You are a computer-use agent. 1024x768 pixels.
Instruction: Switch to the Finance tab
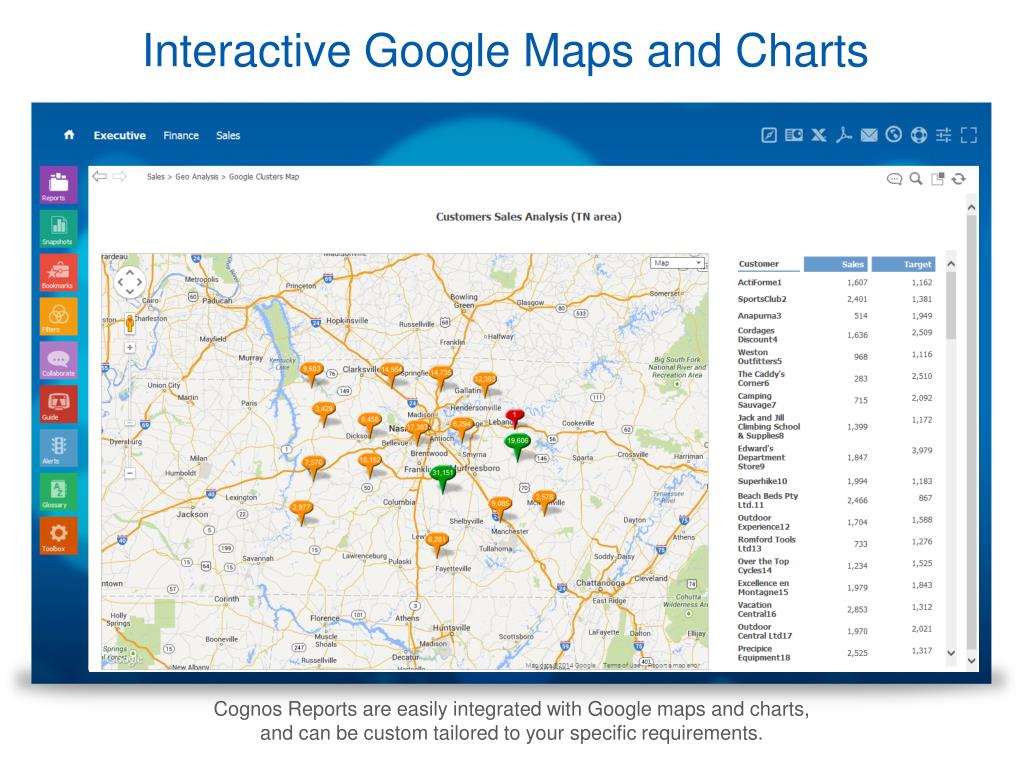click(x=181, y=135)
